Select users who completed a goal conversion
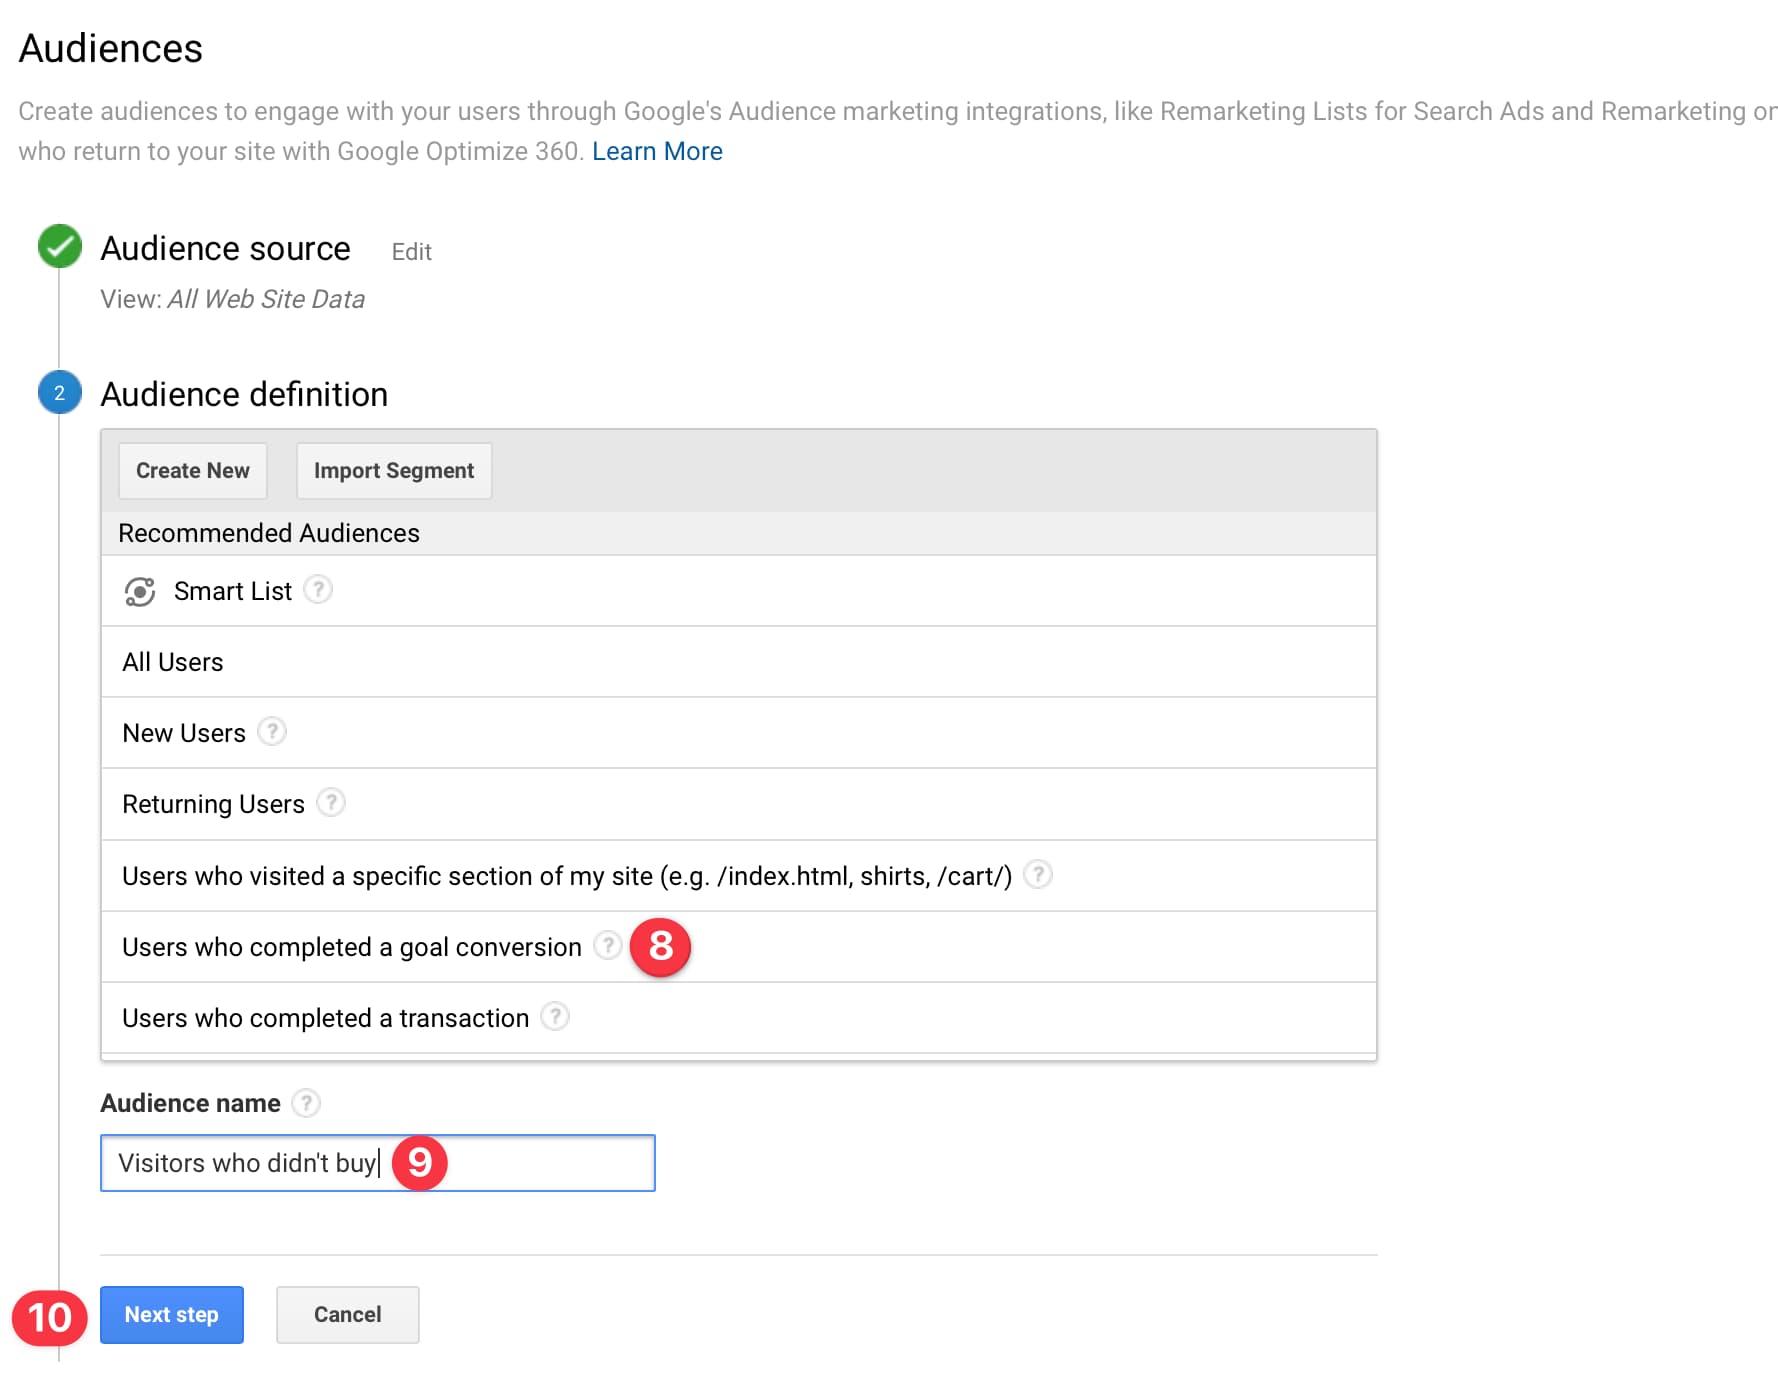Screen dimensions: 1778x1392 point(739,947)
